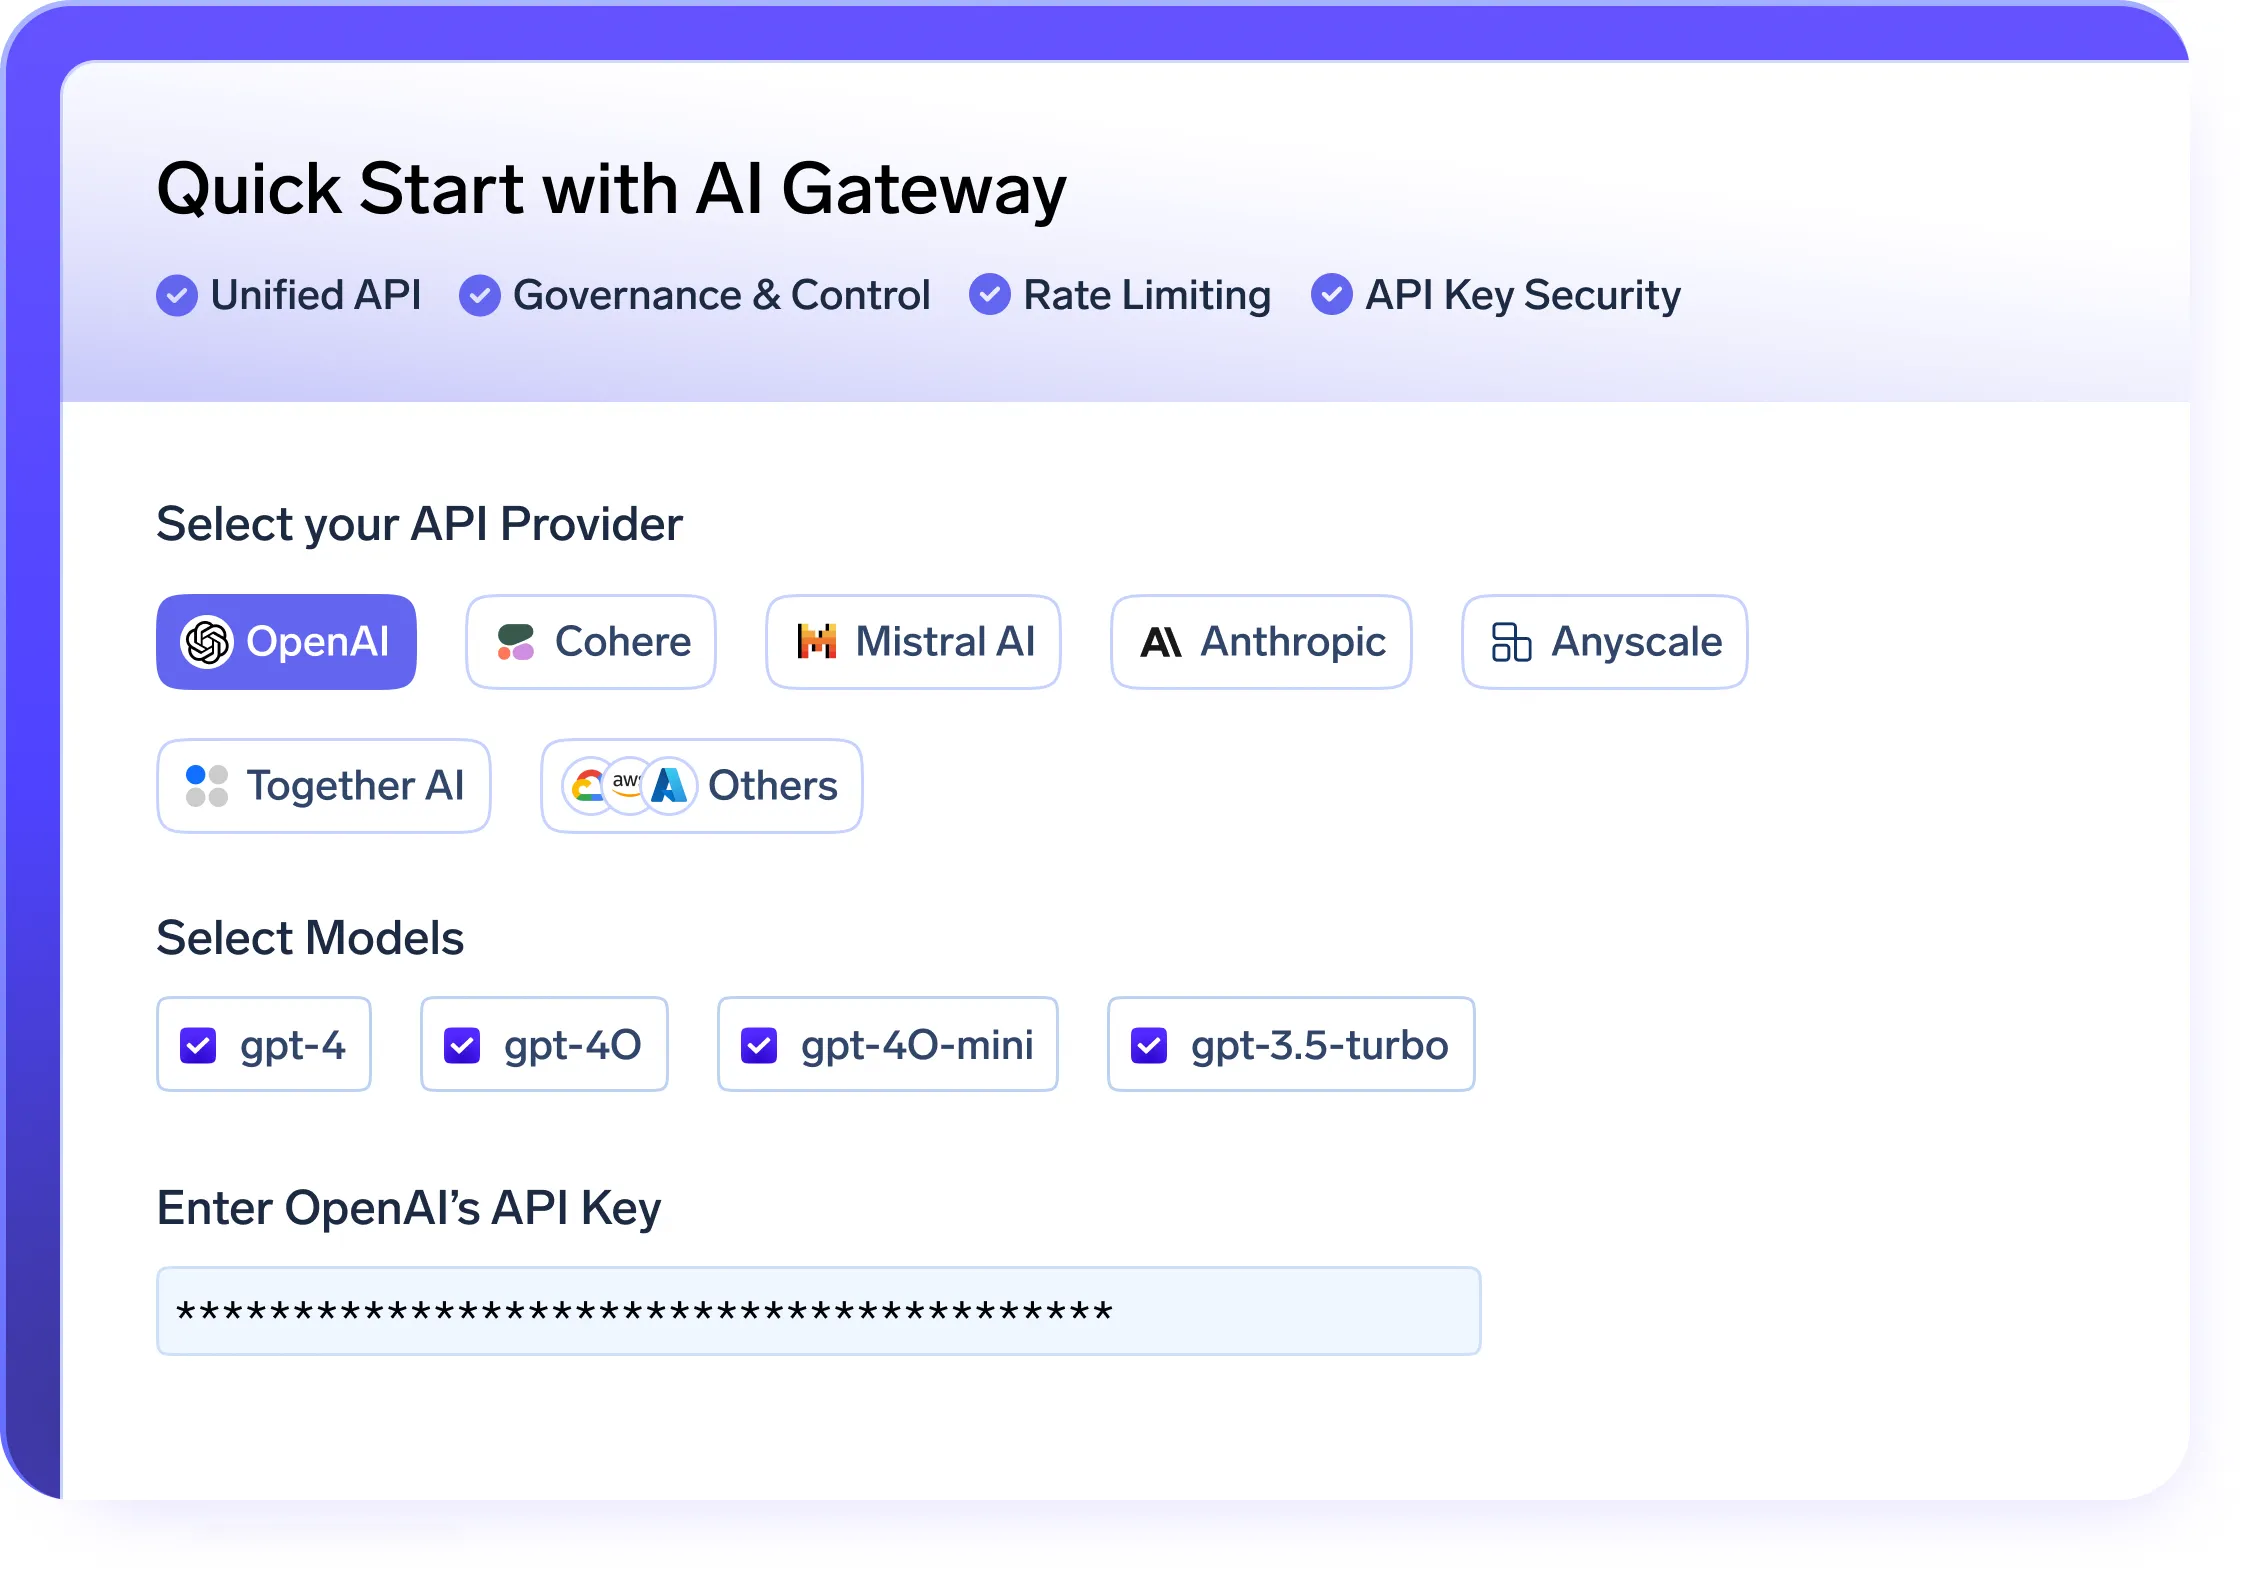Click the Governance & Control checkmark icon
This screenshot has height=1575, width=2250.
[x=480, y=295]
